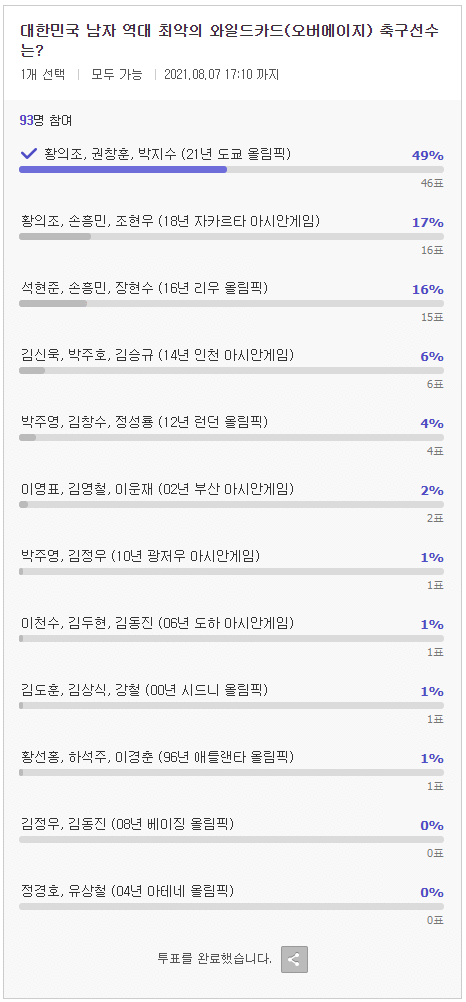Select the 96년 애틀랜타 올림픽 option
The image size is (466, 1002).
coord(231,769)
